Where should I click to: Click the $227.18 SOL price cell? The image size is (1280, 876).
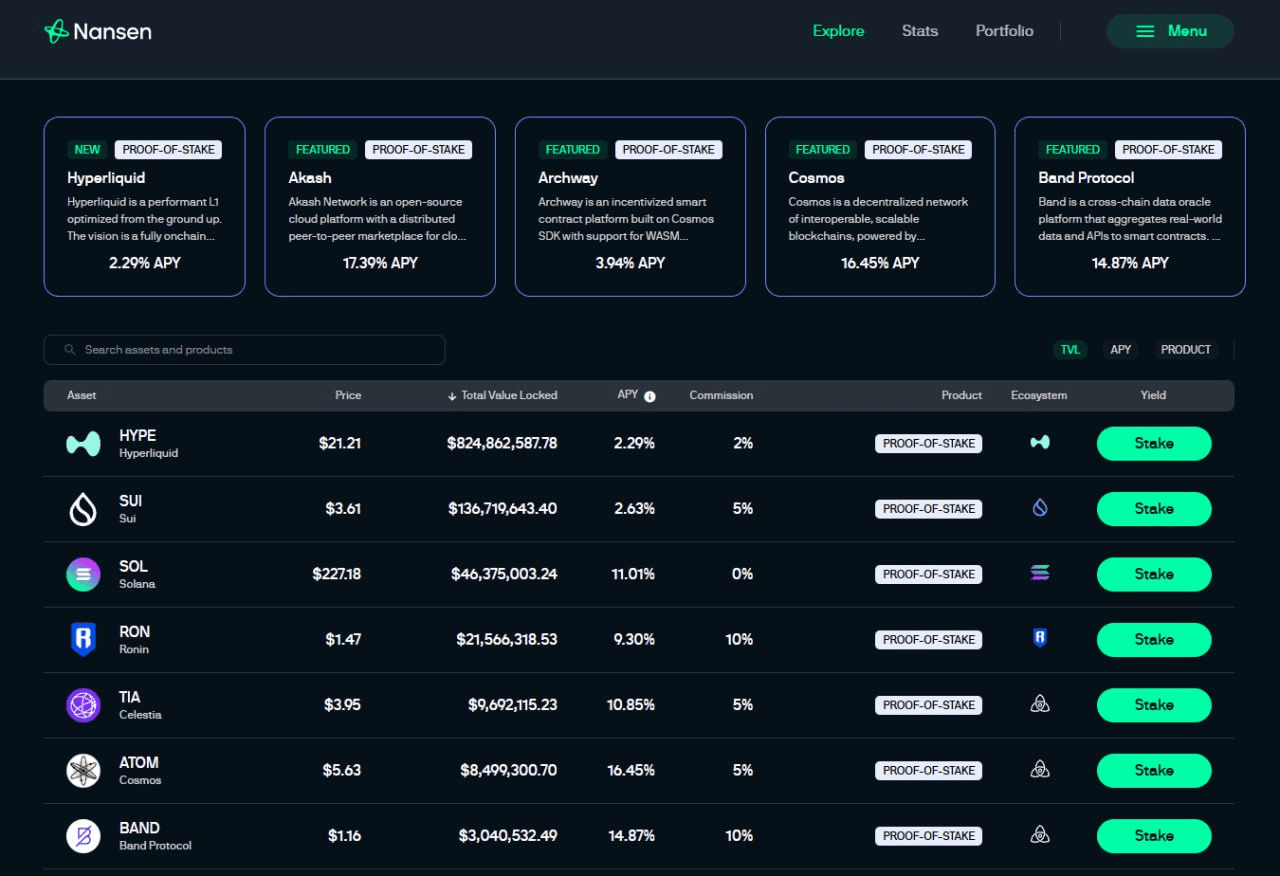pos(337,574)
